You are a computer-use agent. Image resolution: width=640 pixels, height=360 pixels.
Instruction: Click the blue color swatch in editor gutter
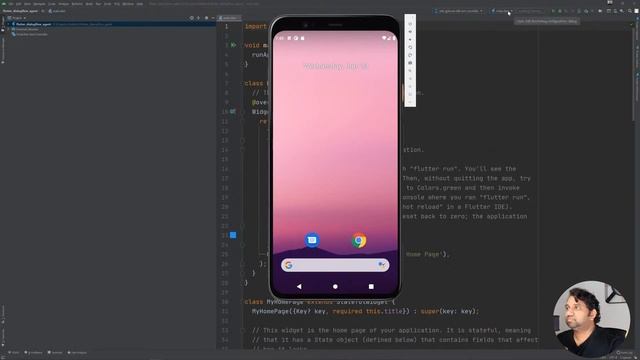233,235
